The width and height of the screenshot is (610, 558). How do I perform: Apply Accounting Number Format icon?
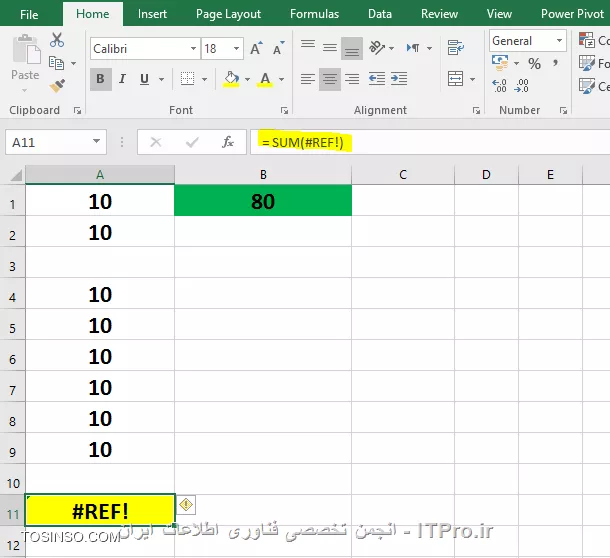[500, 63]
